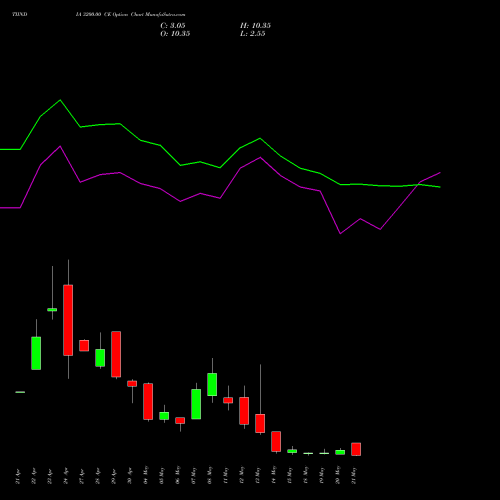500x500 pixels.
Task: Click the high value H: 10.35
Action: tap(255, 26)
